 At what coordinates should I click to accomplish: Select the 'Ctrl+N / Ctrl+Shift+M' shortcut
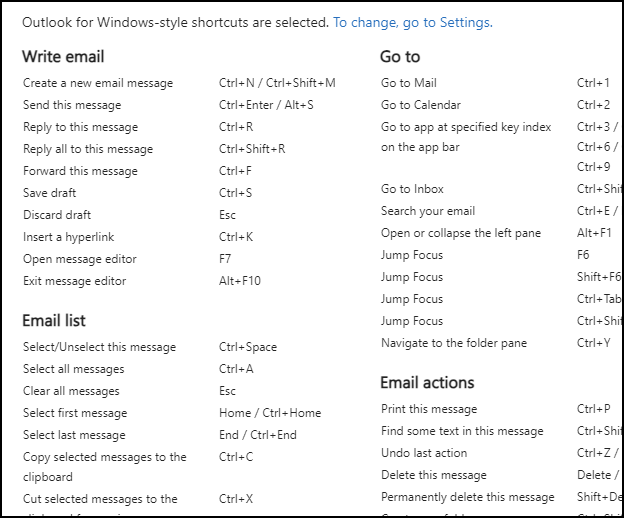277,83
